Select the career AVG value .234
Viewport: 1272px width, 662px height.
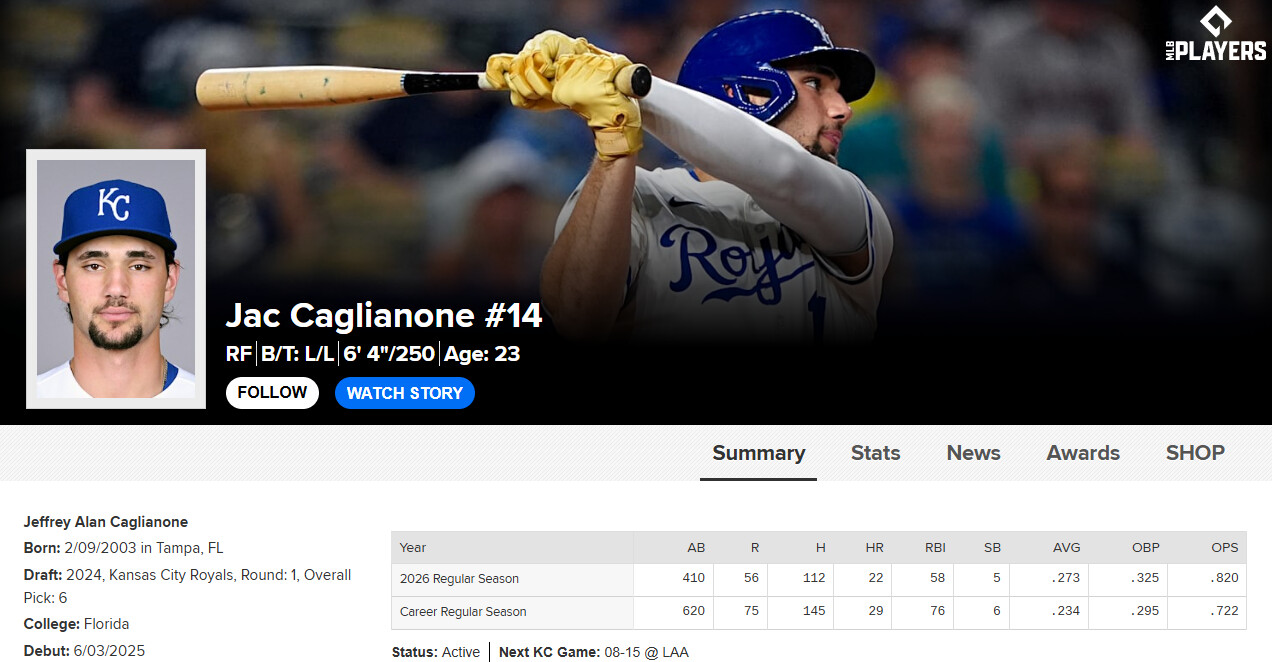pos(1067,611)
